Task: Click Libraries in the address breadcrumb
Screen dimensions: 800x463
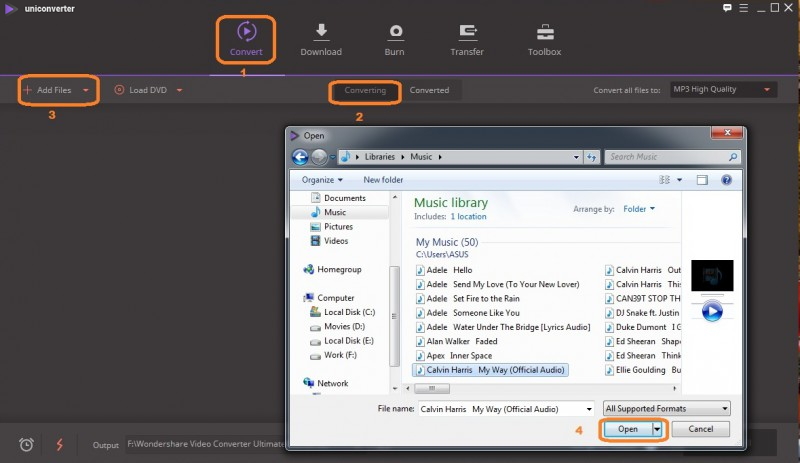Action: tap(380, 157)
